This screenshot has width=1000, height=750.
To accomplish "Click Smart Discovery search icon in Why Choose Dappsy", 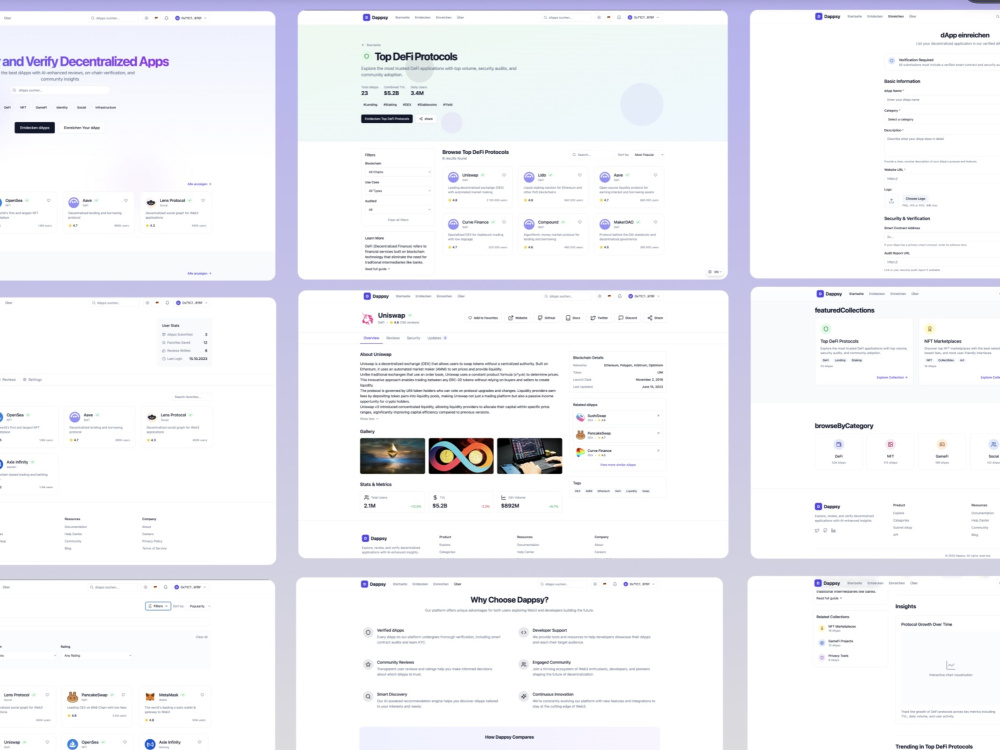I will [x=368, y=696].
